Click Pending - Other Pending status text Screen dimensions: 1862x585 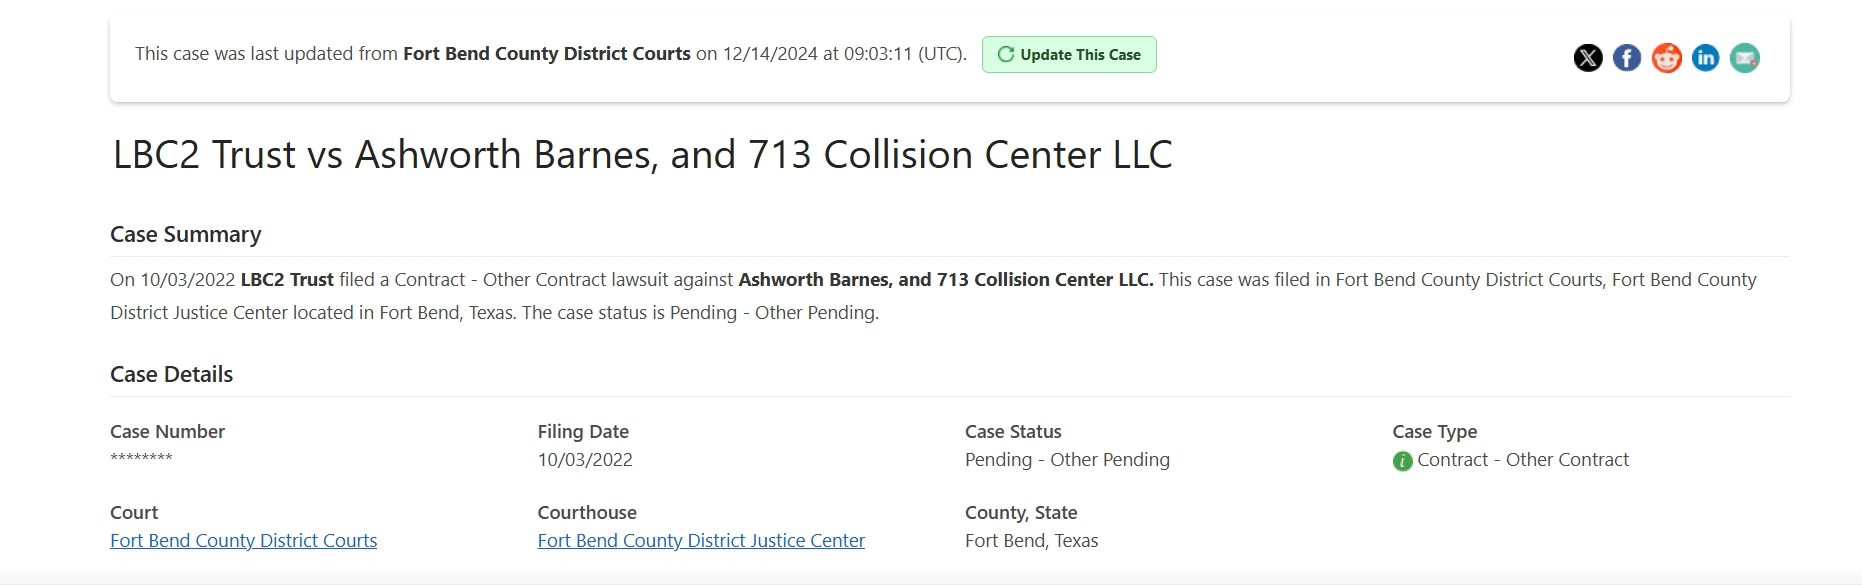[1067, 459]
